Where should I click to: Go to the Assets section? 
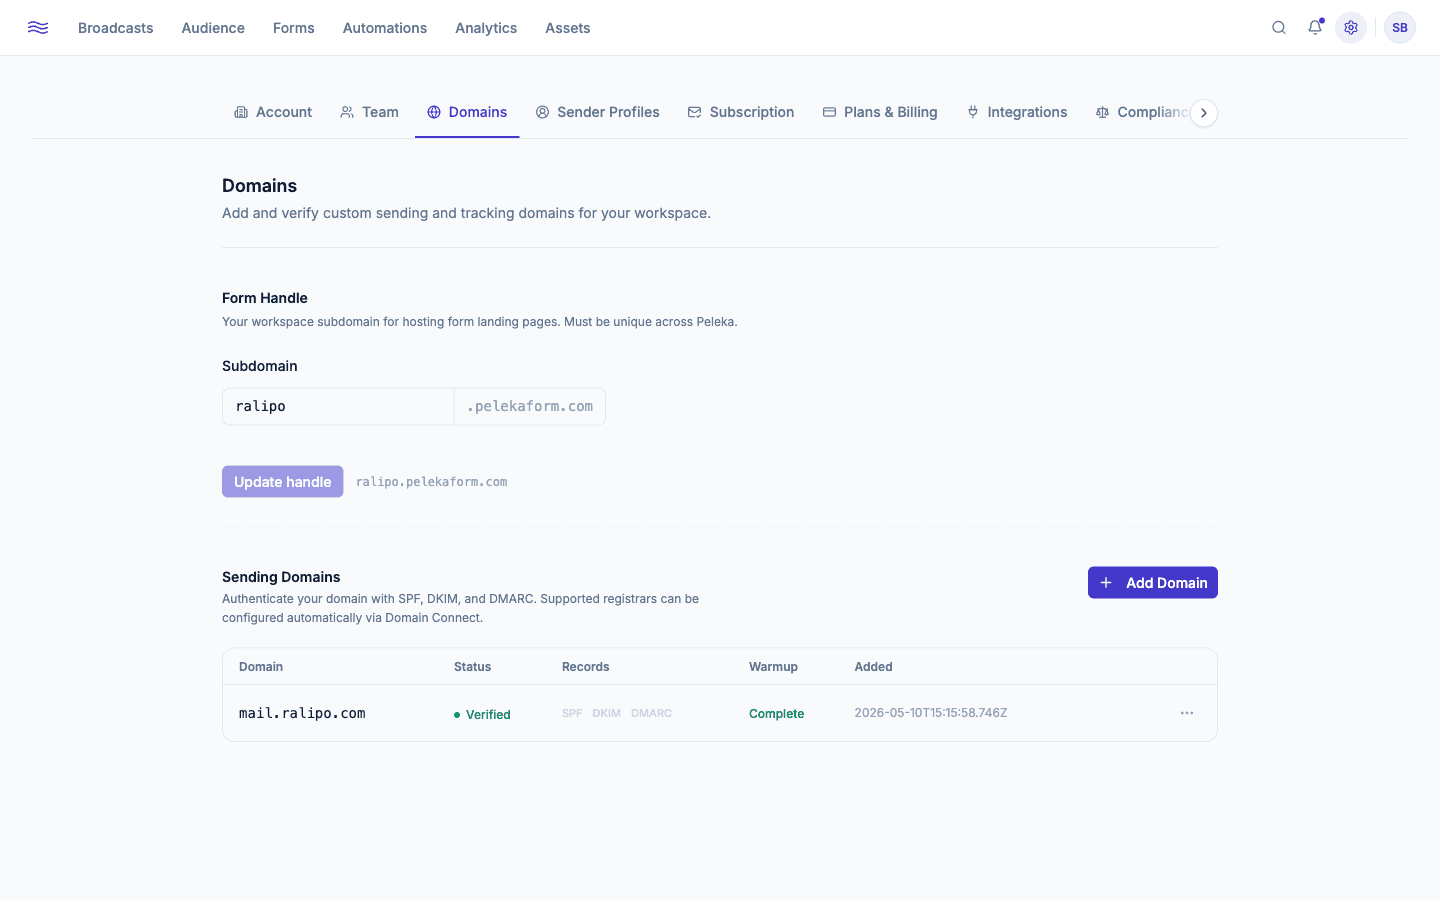568,28
